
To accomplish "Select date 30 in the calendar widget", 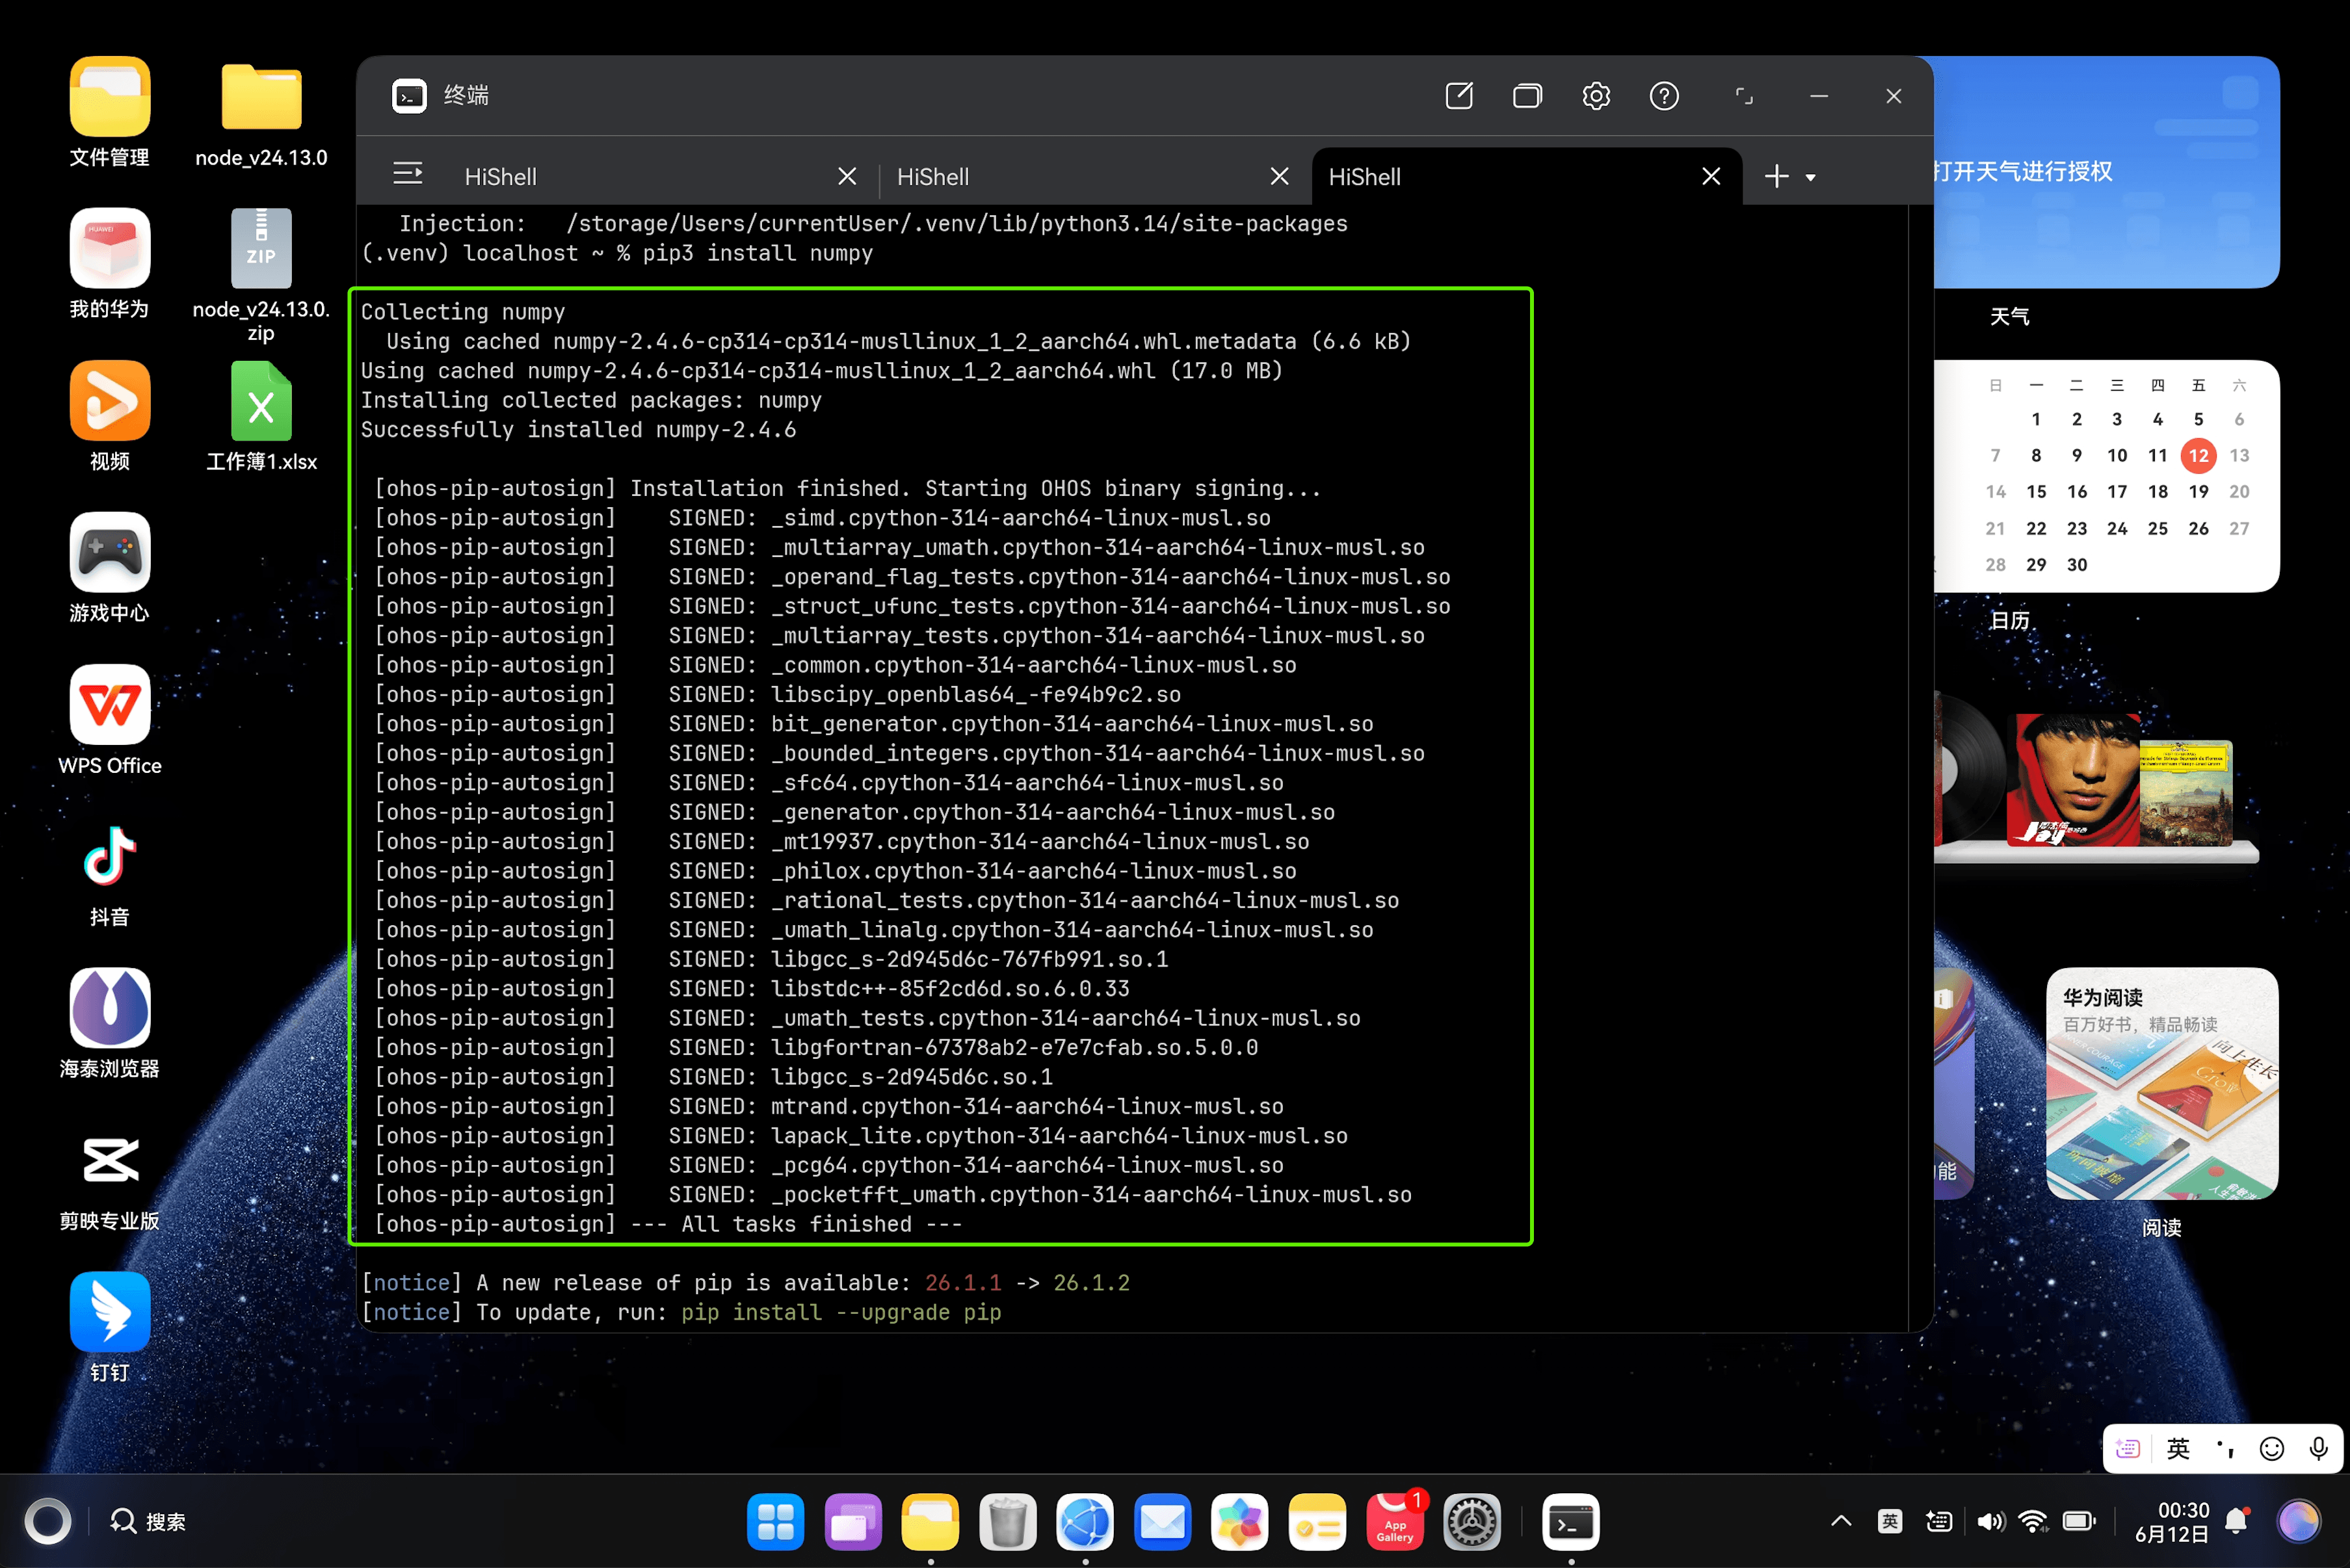I will coord(2077,564).
